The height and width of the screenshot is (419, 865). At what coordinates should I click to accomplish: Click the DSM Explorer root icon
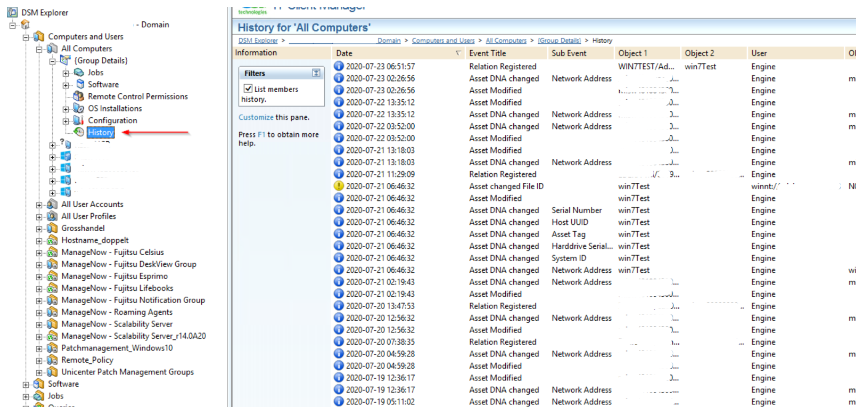[x=12, y=11]
